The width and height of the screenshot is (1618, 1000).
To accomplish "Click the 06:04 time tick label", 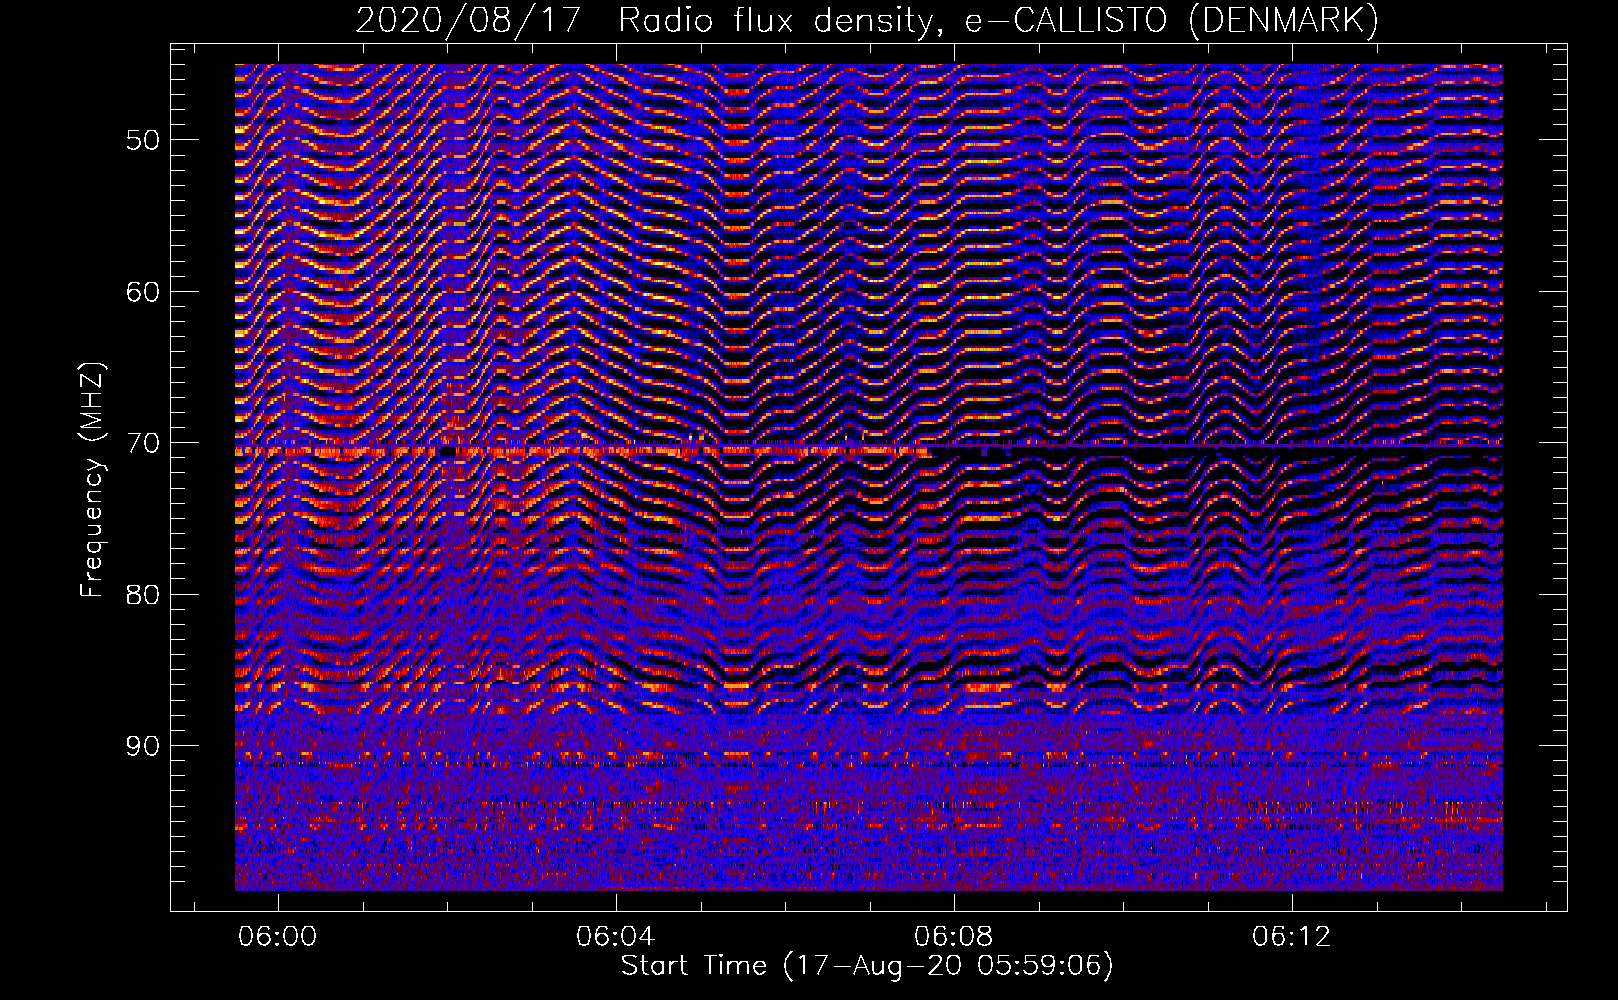I will [x=616, y=936].
